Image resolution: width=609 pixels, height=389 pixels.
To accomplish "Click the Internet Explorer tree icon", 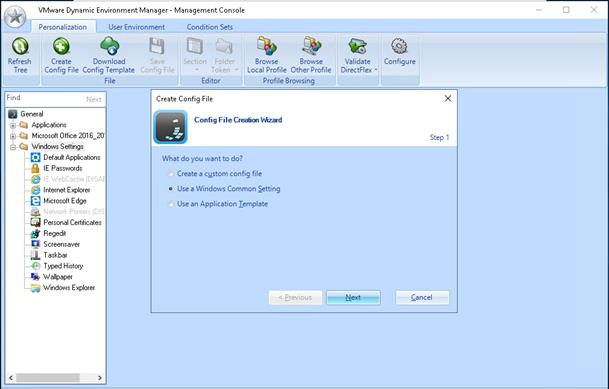I will pyautogui.click(x=35, y=190).
